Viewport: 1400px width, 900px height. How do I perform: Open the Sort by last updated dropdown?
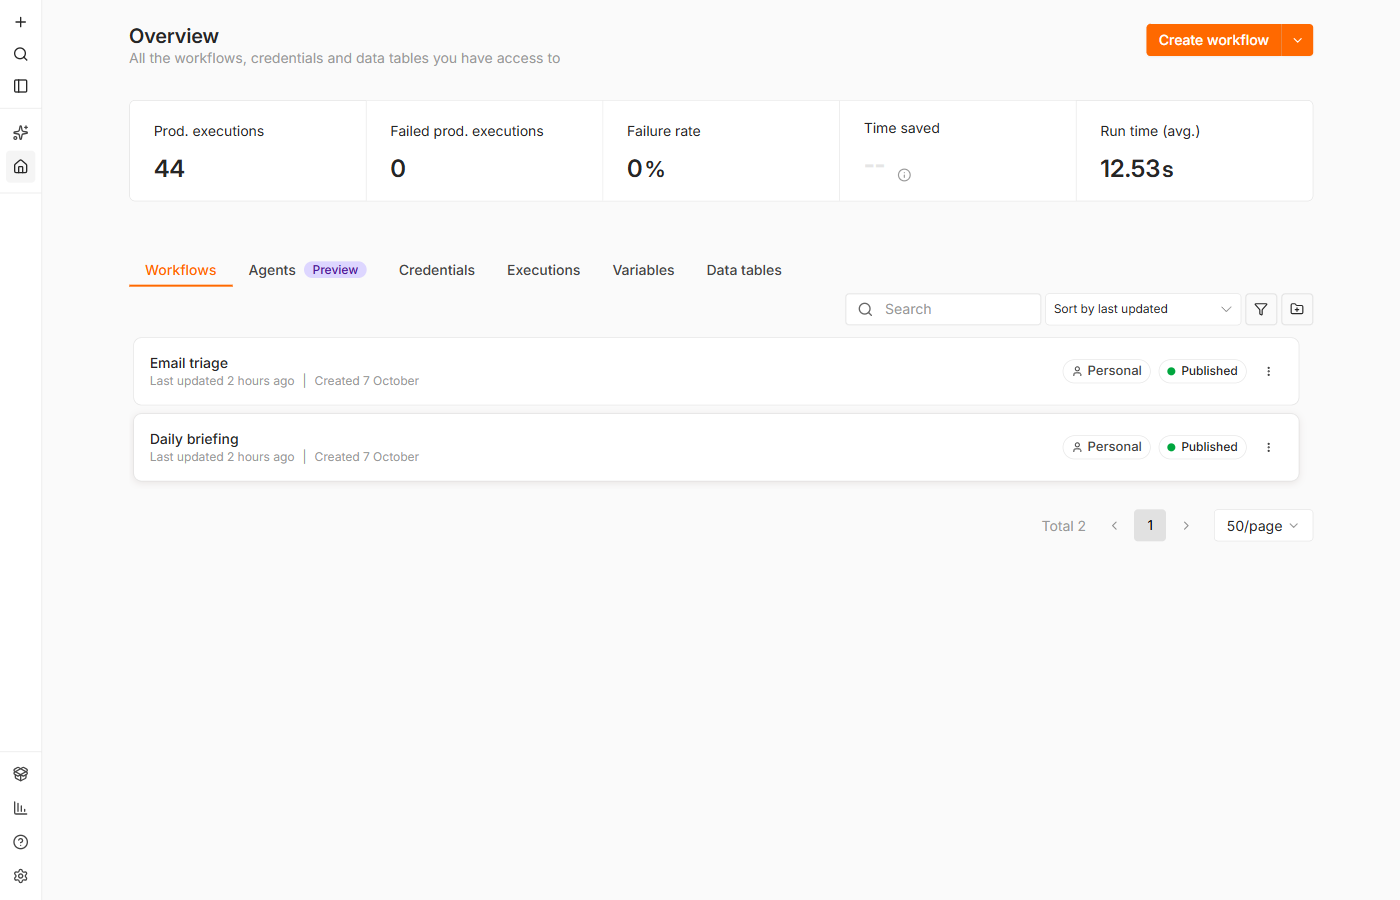tap(1143, 309)
